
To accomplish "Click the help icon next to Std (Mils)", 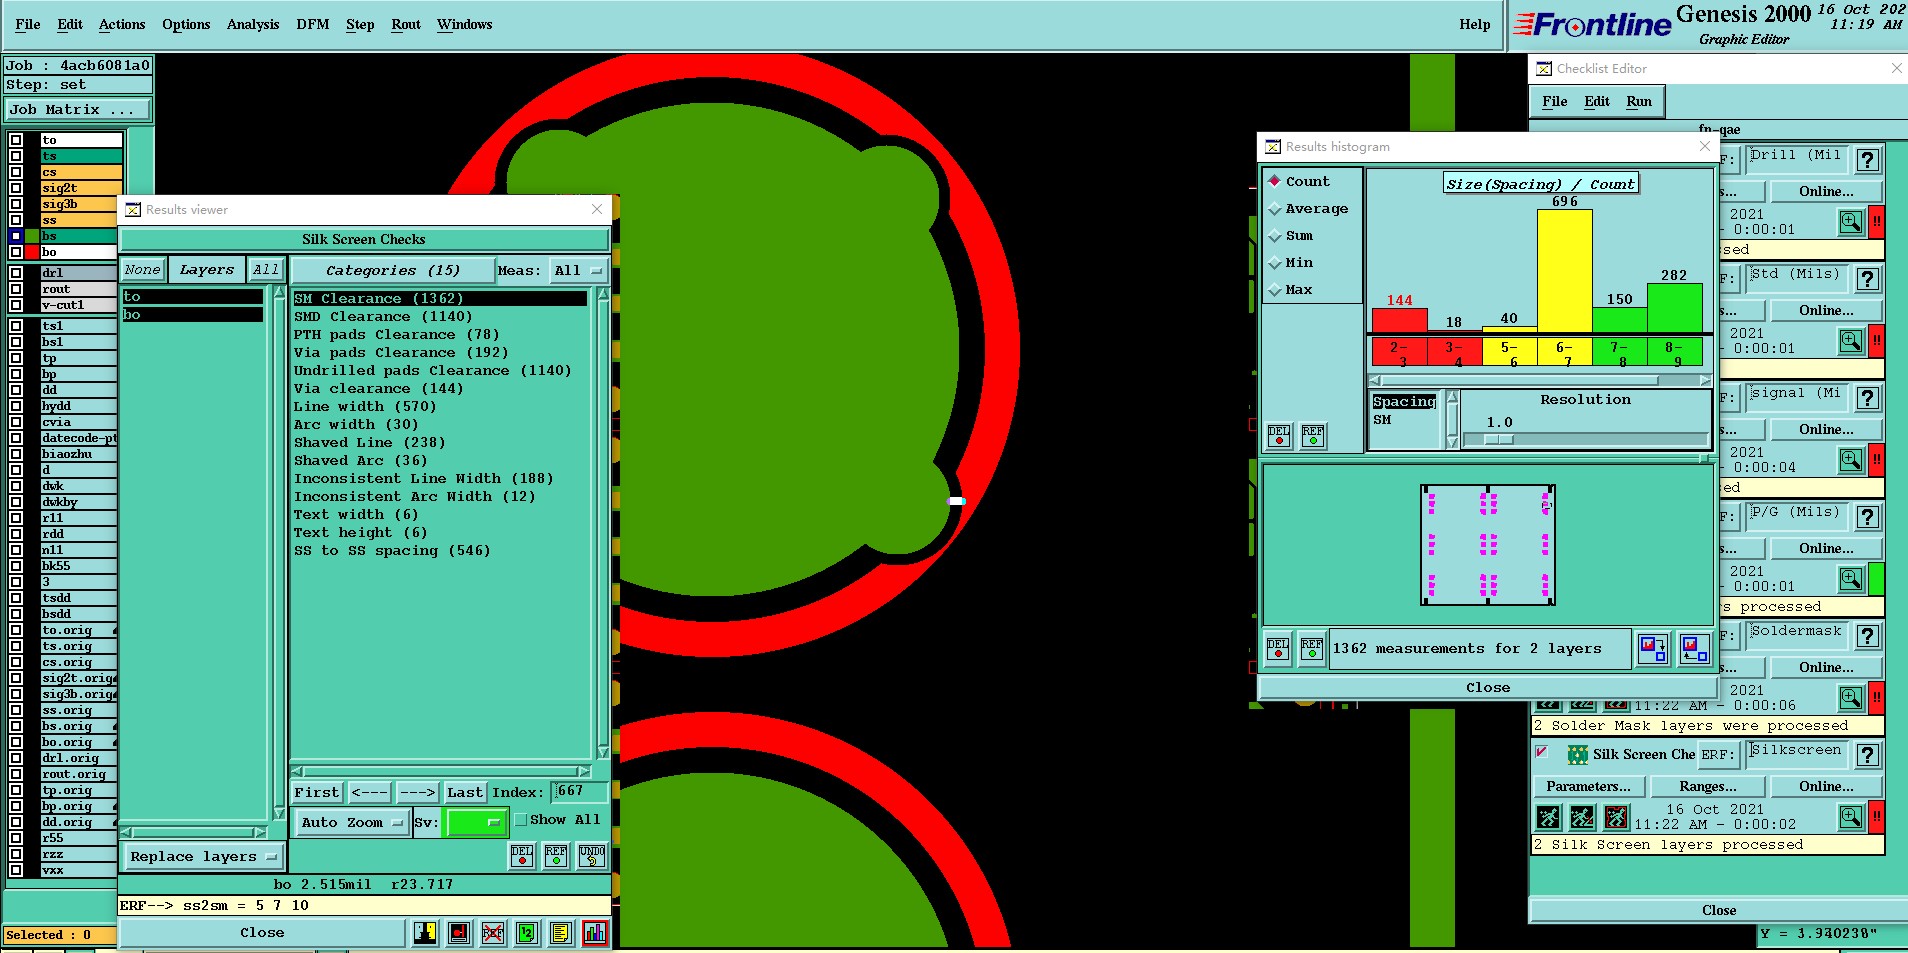I will (x=1867, y=279).
